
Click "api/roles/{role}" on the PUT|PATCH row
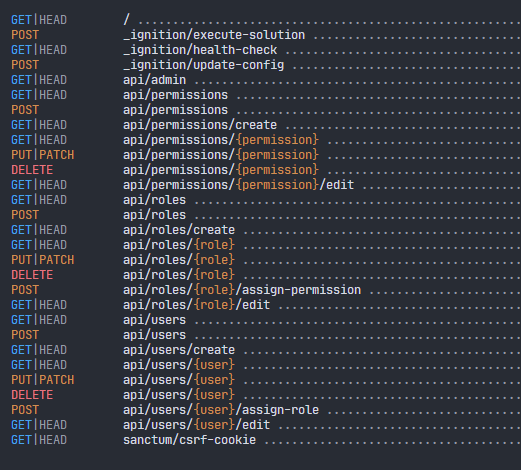click(179, 260)
